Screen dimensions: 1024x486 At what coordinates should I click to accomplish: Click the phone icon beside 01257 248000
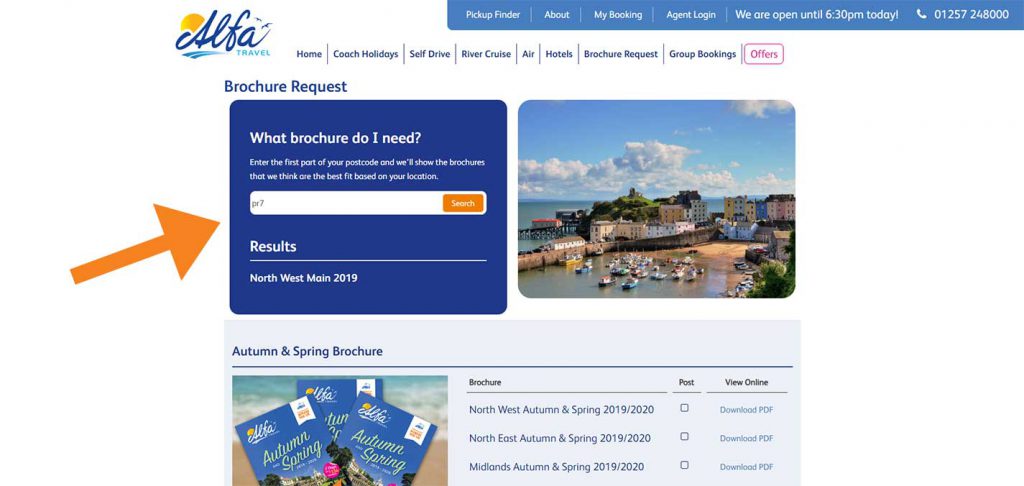pos(921,14)
